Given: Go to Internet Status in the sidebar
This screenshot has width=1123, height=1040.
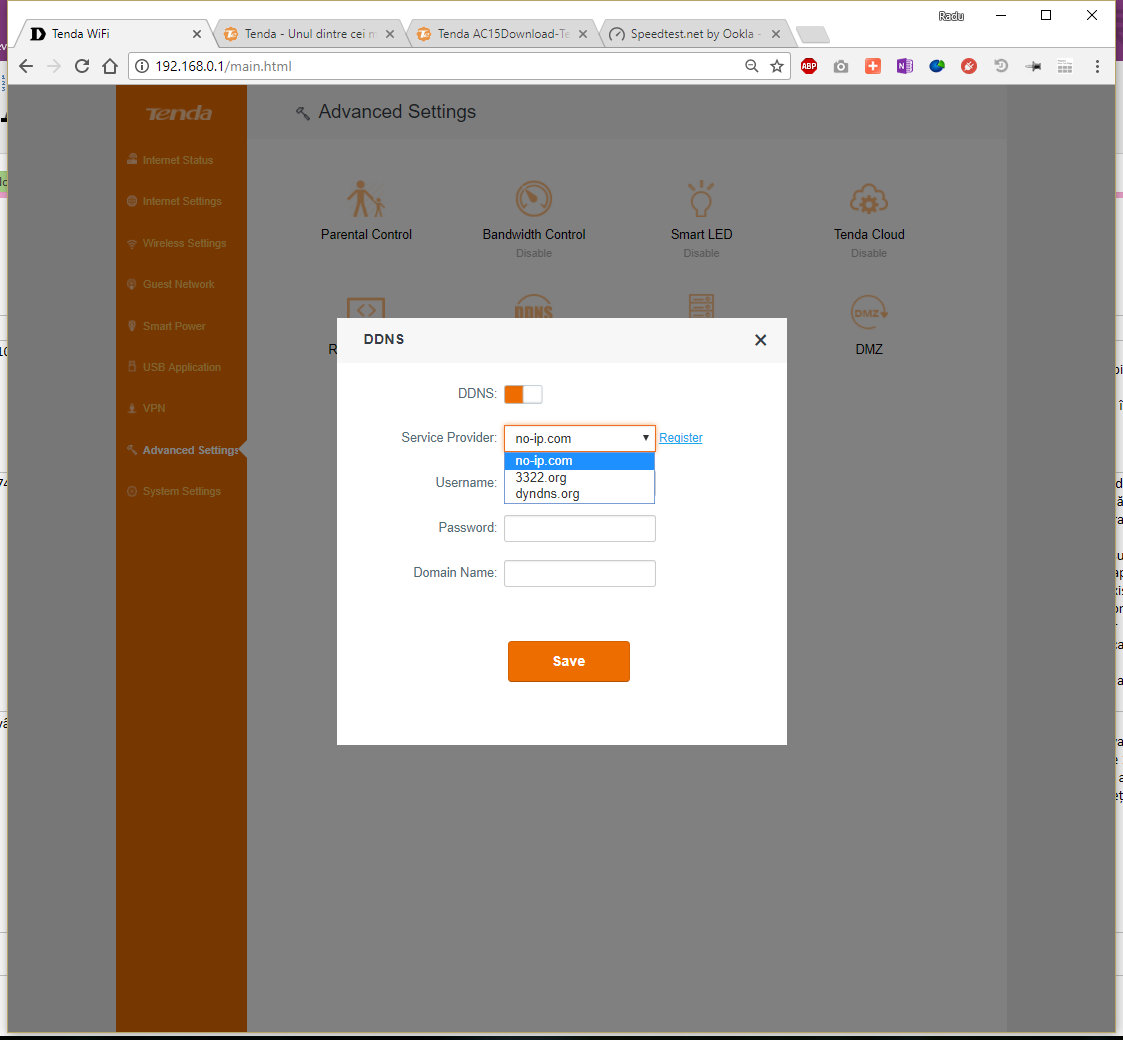Looking at the screenshot, I should pyautogui.click(x=170, y=160).
